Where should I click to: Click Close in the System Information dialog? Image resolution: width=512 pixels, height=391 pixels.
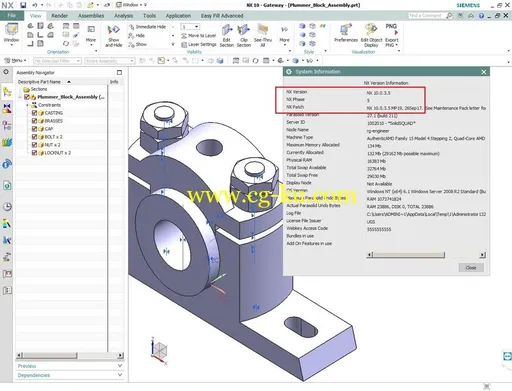click(x=471, y=268)
